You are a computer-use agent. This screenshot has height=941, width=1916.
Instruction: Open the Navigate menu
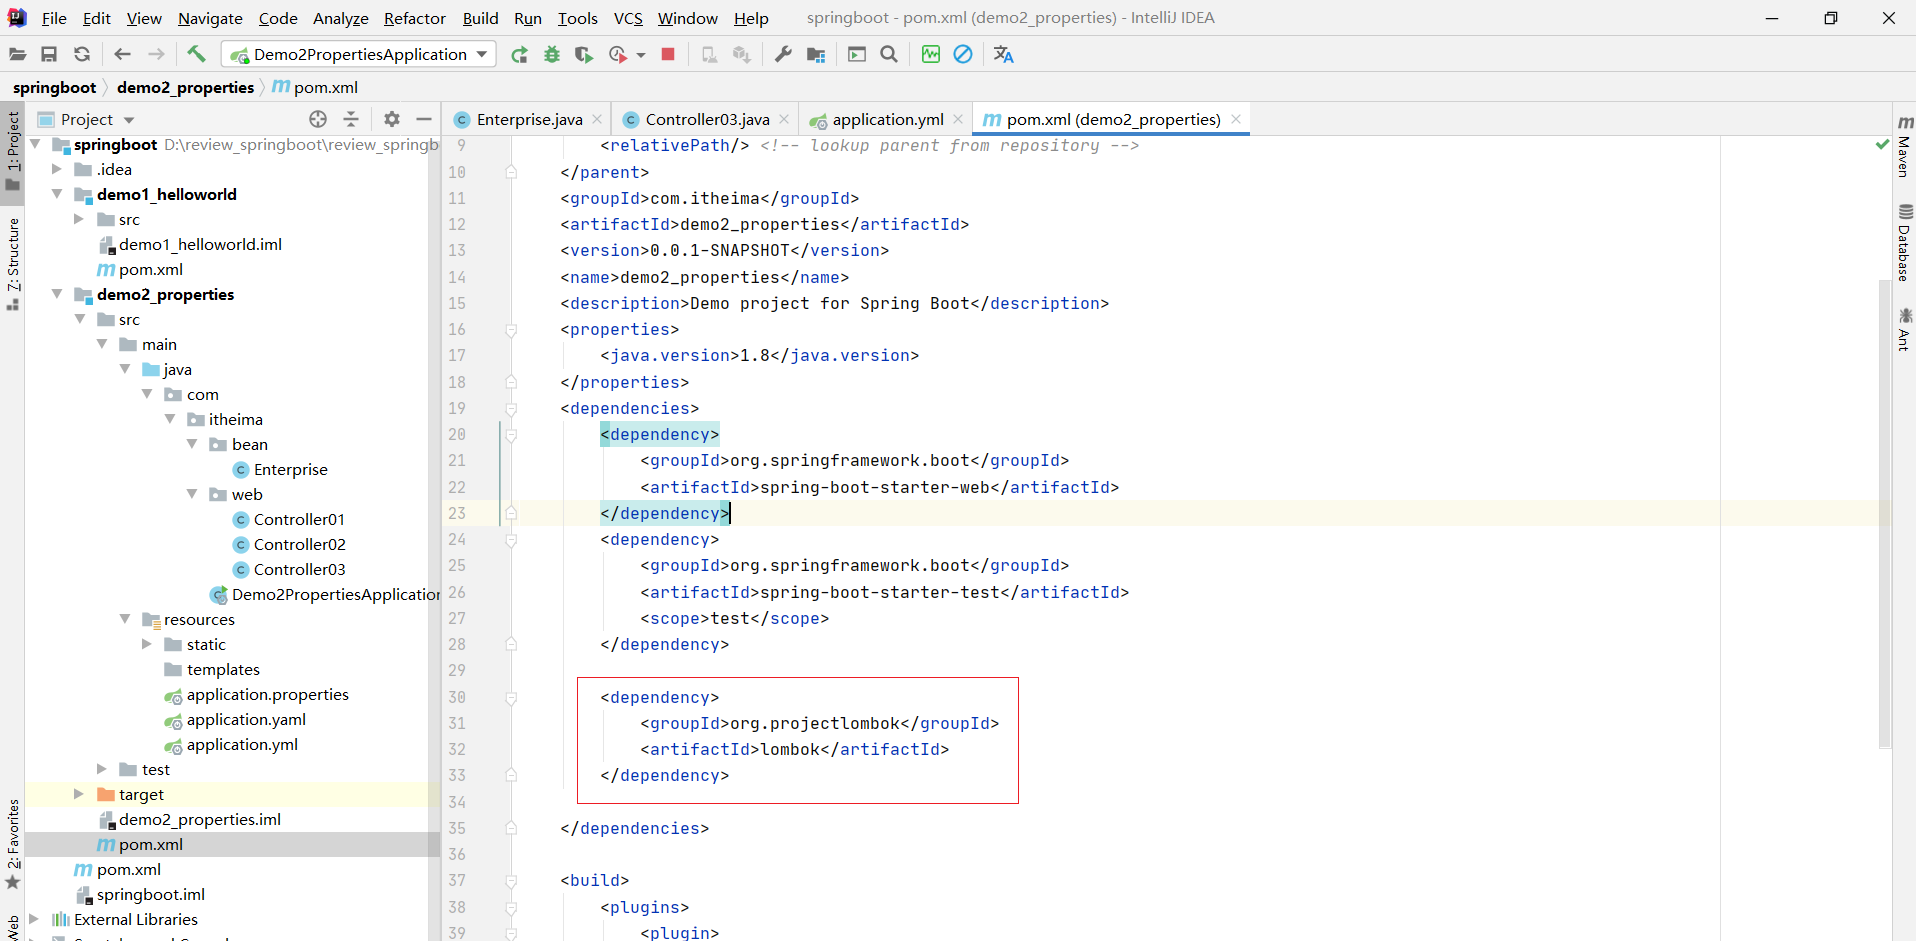coord(210,18)
